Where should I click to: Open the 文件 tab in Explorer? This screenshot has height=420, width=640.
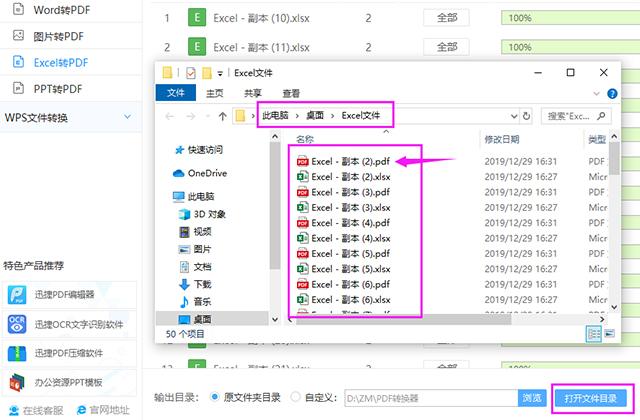176,93
